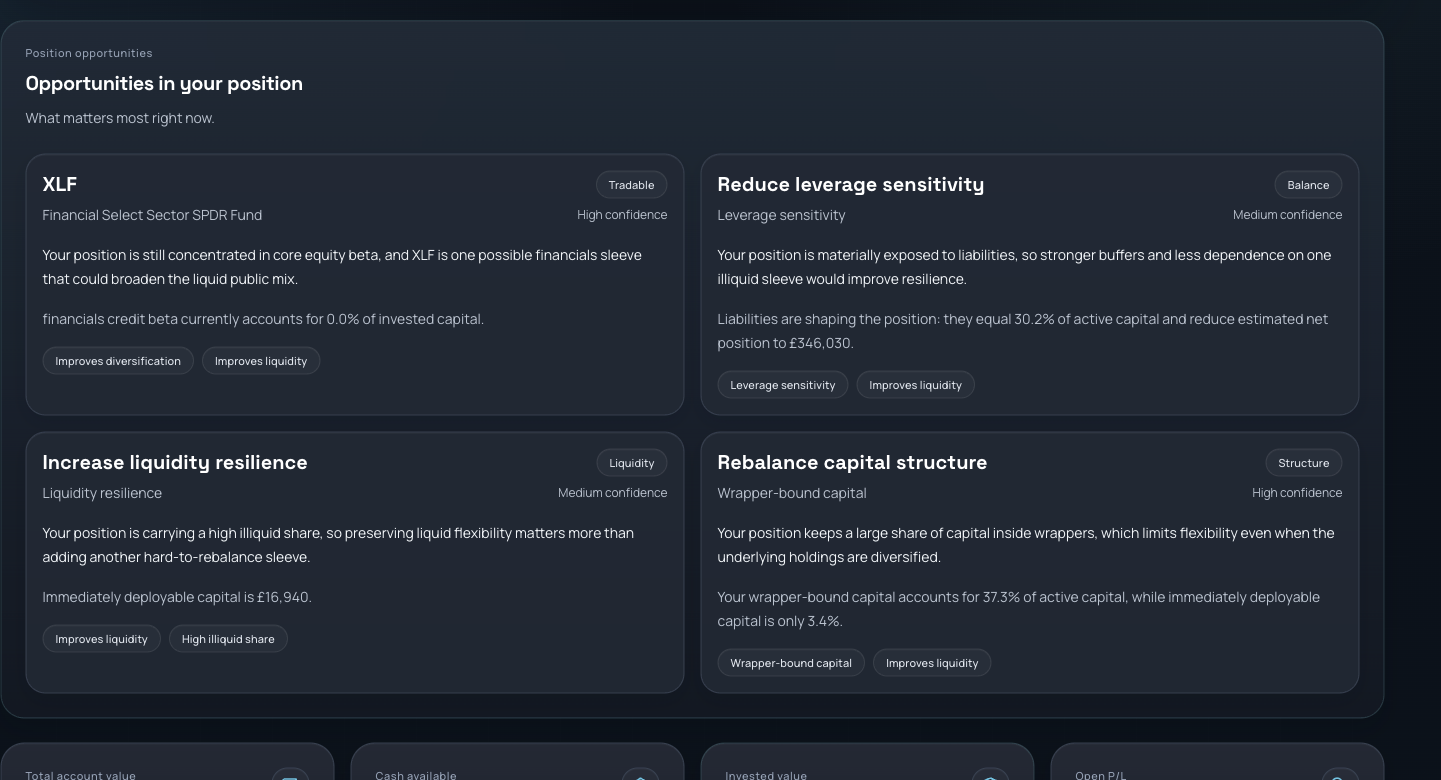Click 'Wrapper-bound capital' subtitle under Rebalance title
The image size is (1441, 780).
click(x=792, y=493)
